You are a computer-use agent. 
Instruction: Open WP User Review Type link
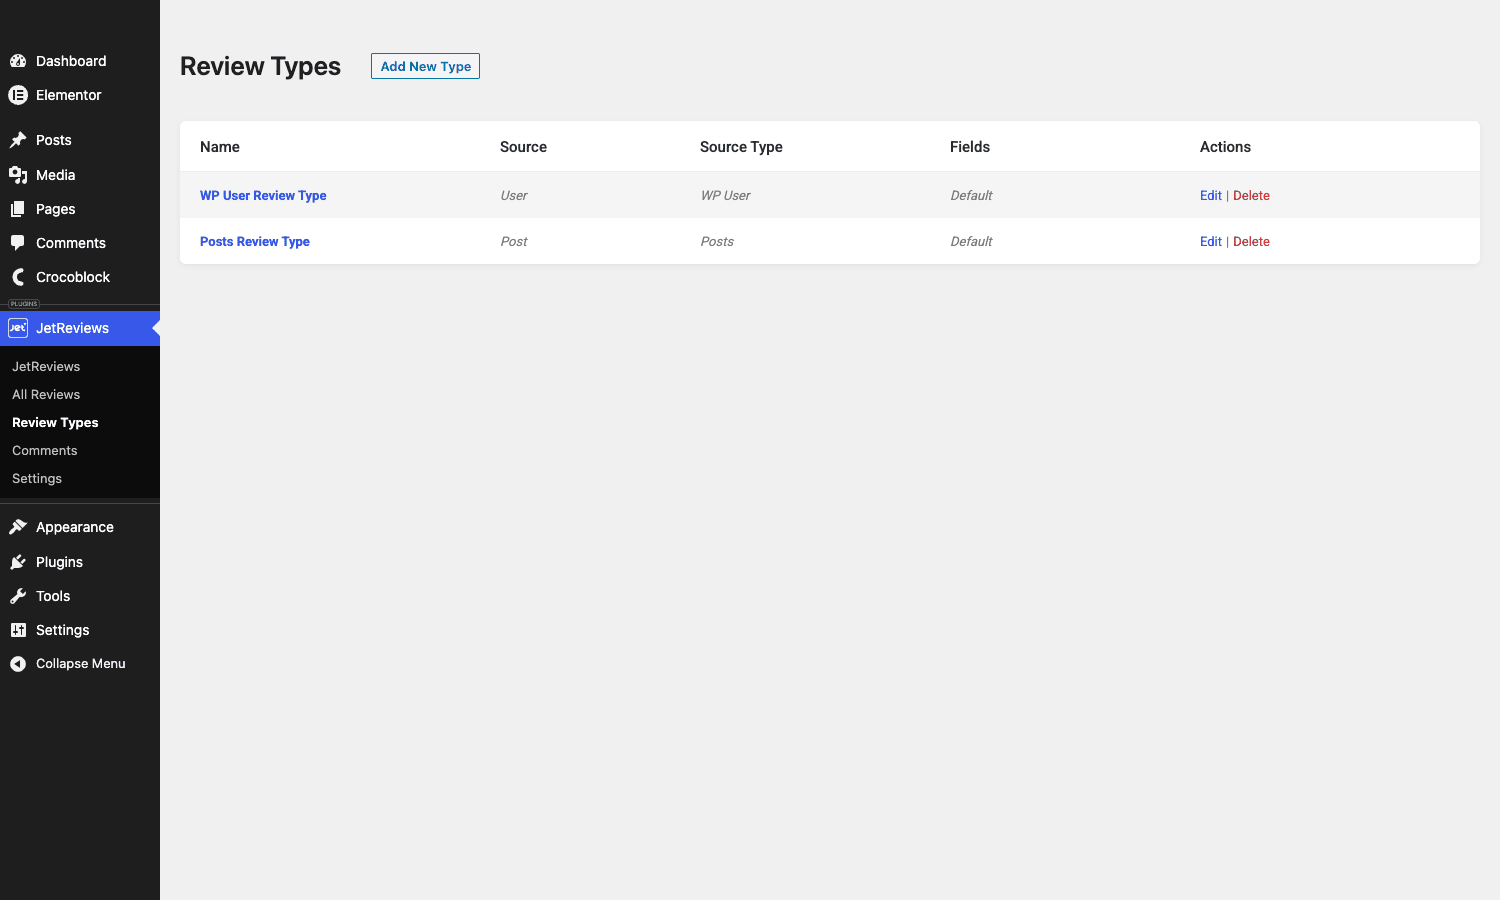[263, 196]
